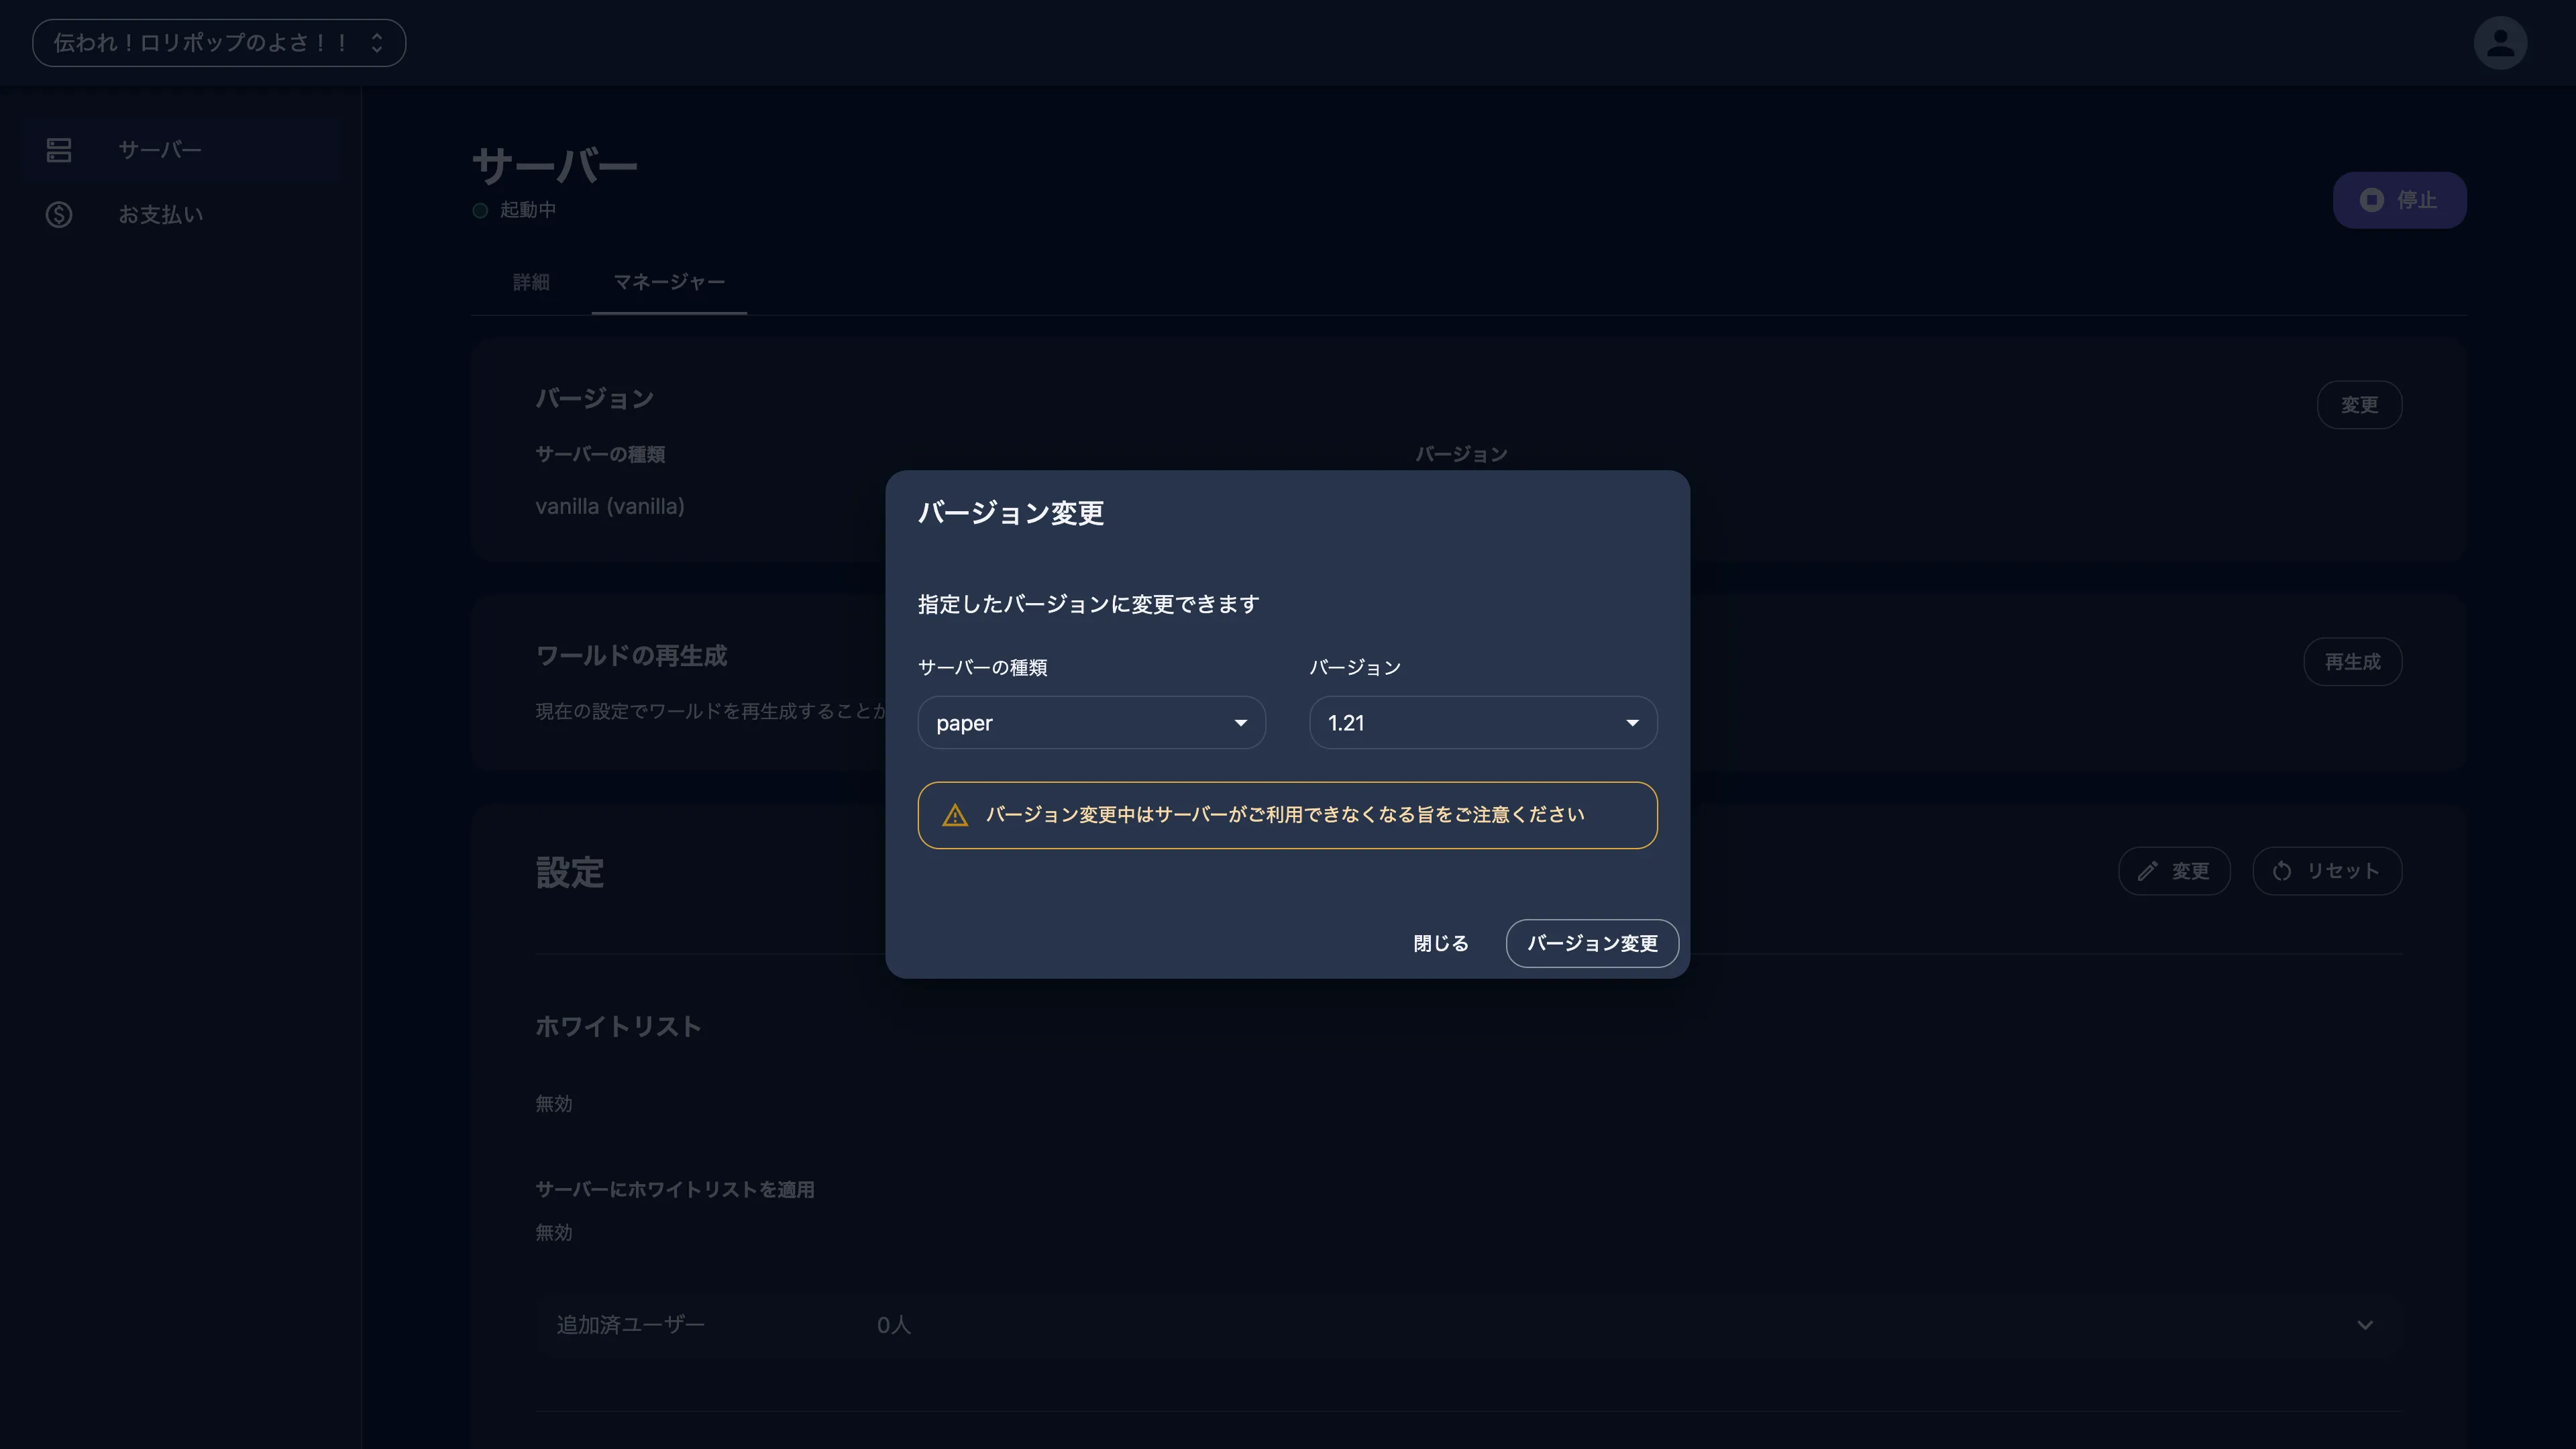Viewport: 2576px width, 1449px height.
Task: Switch to the マネージャー tab
Action: coord(669,282)
